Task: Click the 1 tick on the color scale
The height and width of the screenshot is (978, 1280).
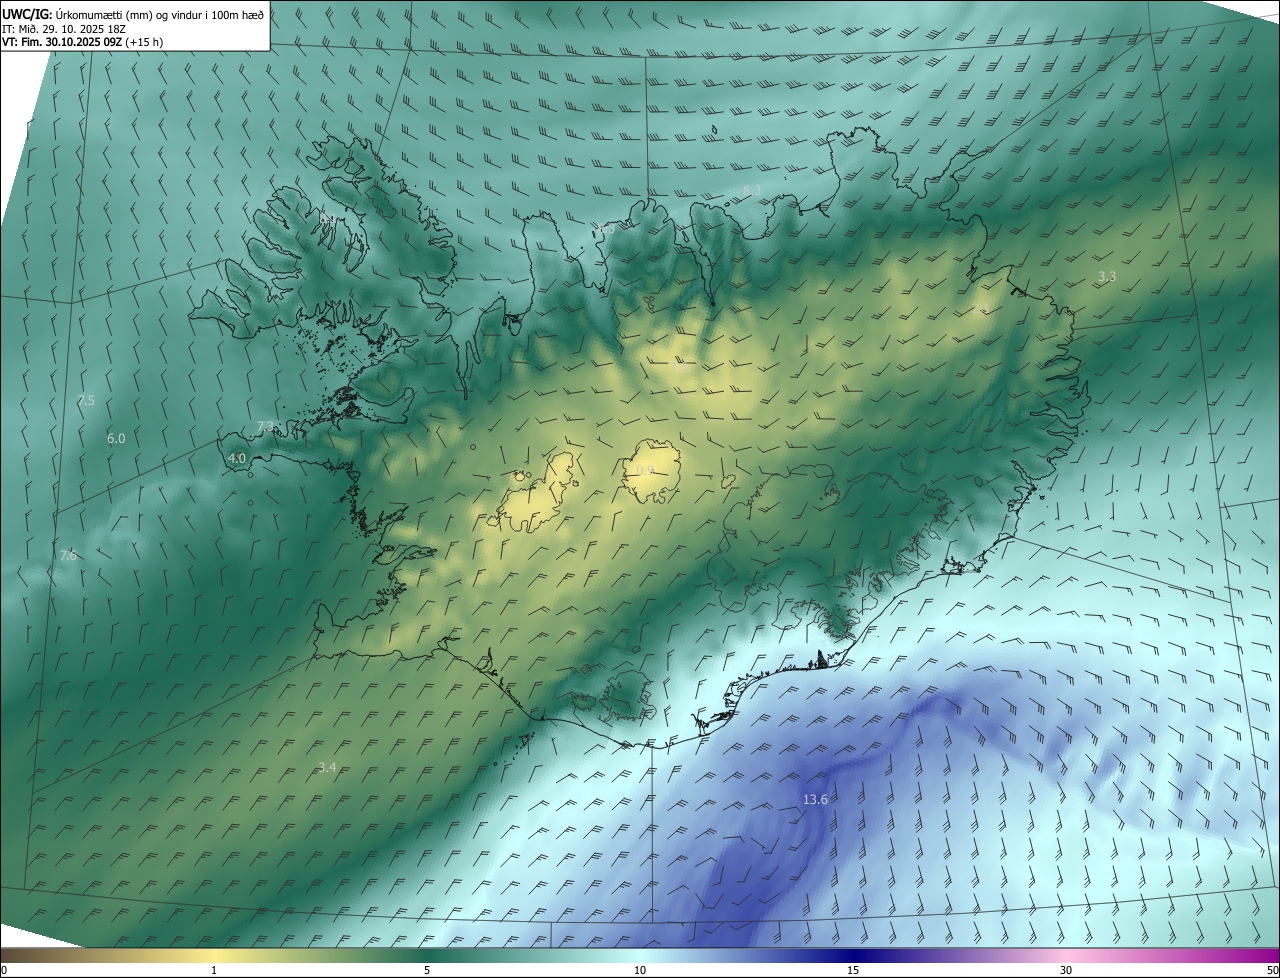Action: pyautogui.click(x=214, y=970)
